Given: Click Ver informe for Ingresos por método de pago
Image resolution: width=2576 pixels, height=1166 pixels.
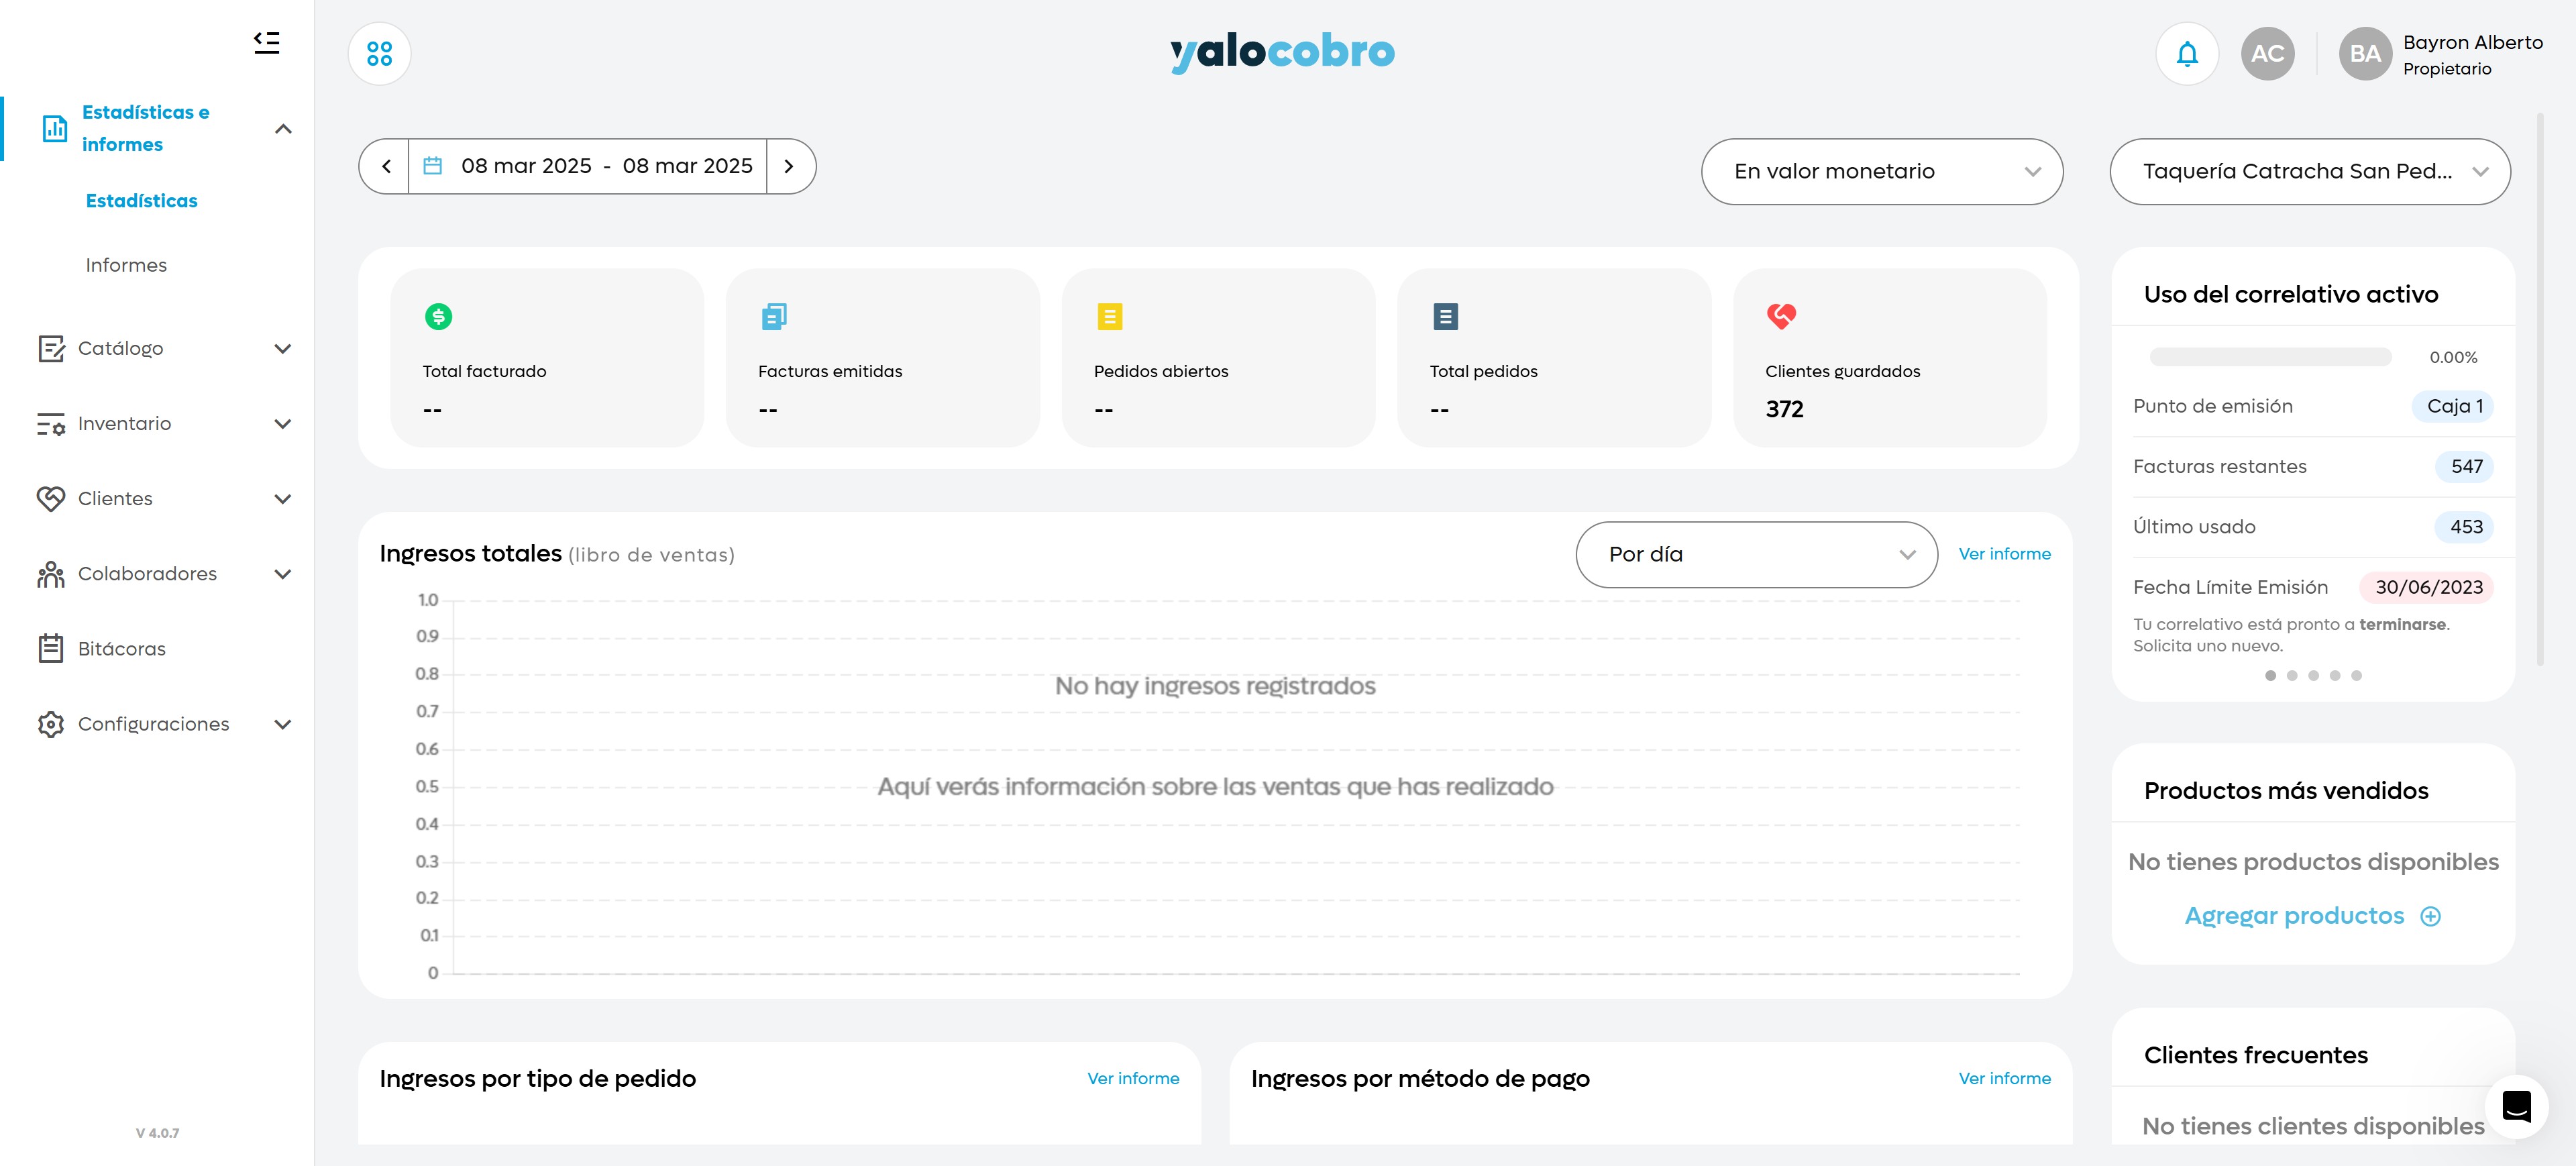Looking at the screenshot, I should tap(2004, 1079).
